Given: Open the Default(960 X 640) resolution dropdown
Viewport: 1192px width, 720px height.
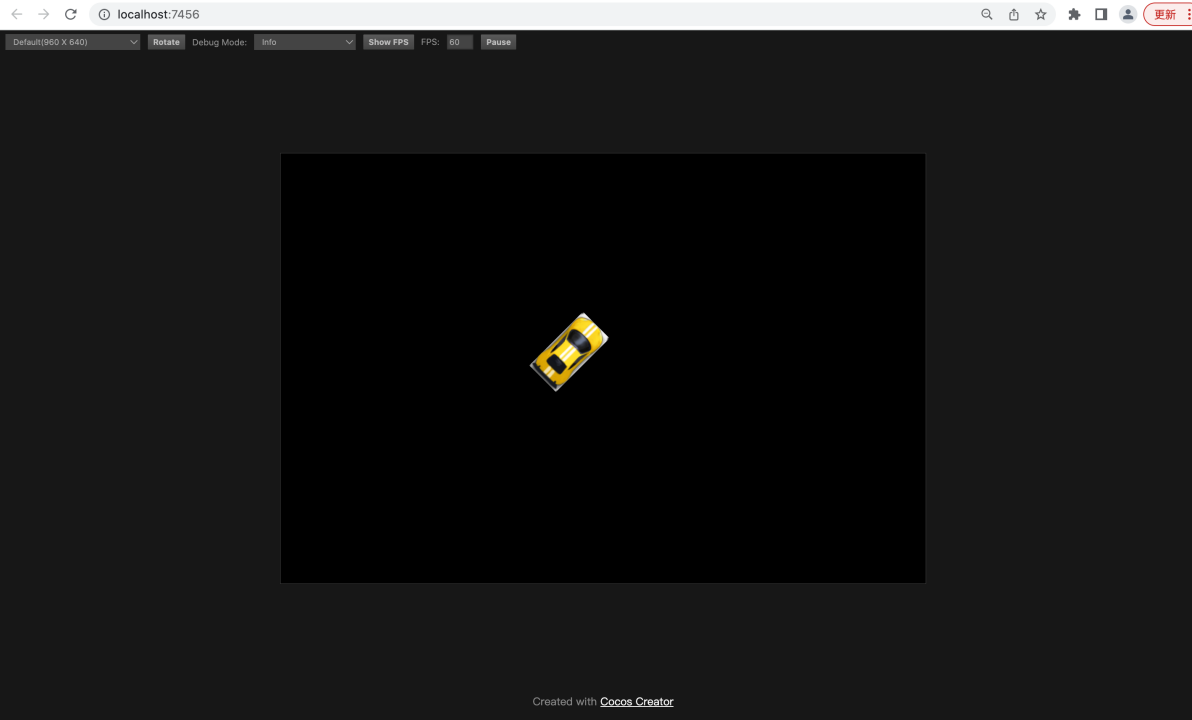Looking at the screenshot, I should coord(73,42).
